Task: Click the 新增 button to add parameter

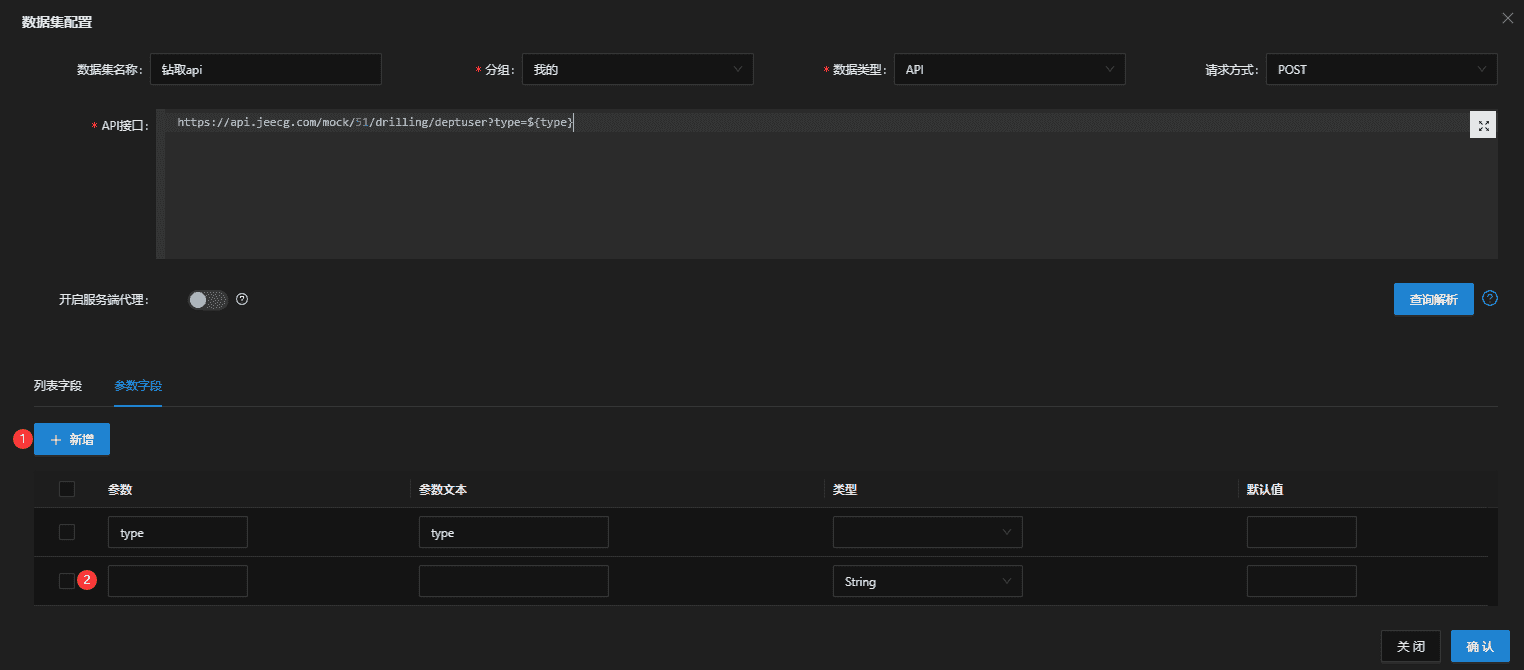Action: click(x=72, y=439)
